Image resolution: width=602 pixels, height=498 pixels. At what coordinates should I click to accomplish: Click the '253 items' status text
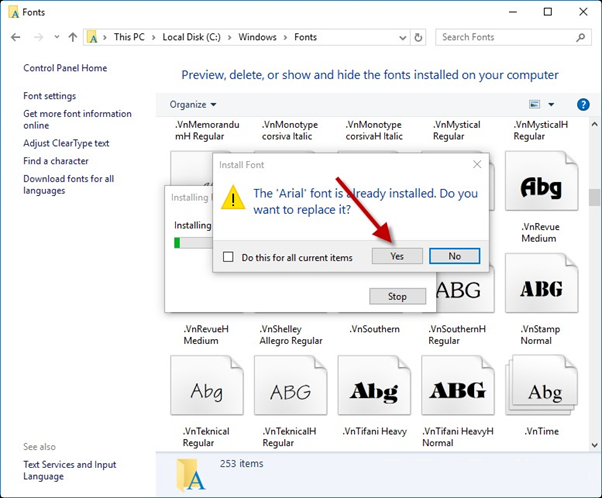[241, 463]
